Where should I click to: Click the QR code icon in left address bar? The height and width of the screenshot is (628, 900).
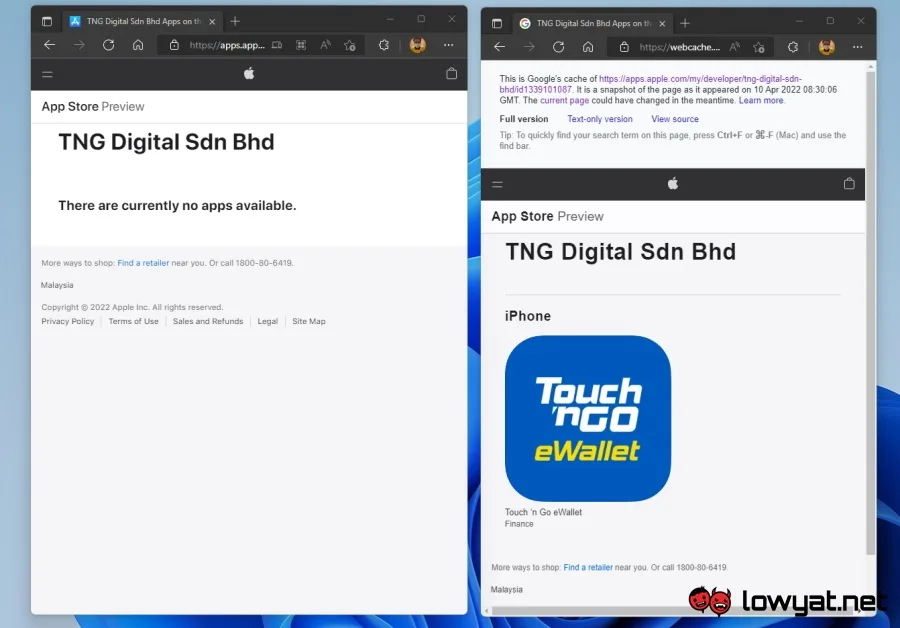[x=301, y=45]
